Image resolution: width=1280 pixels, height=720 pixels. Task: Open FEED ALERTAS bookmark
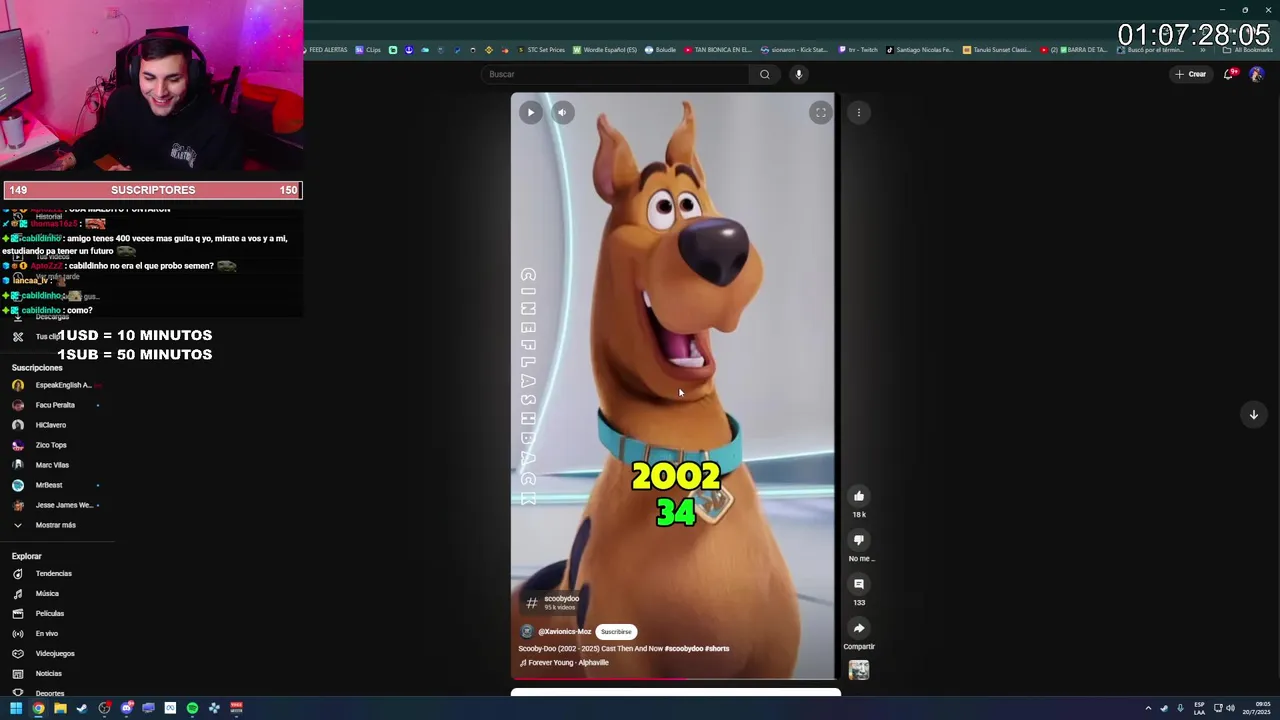[x=326, y=50]
